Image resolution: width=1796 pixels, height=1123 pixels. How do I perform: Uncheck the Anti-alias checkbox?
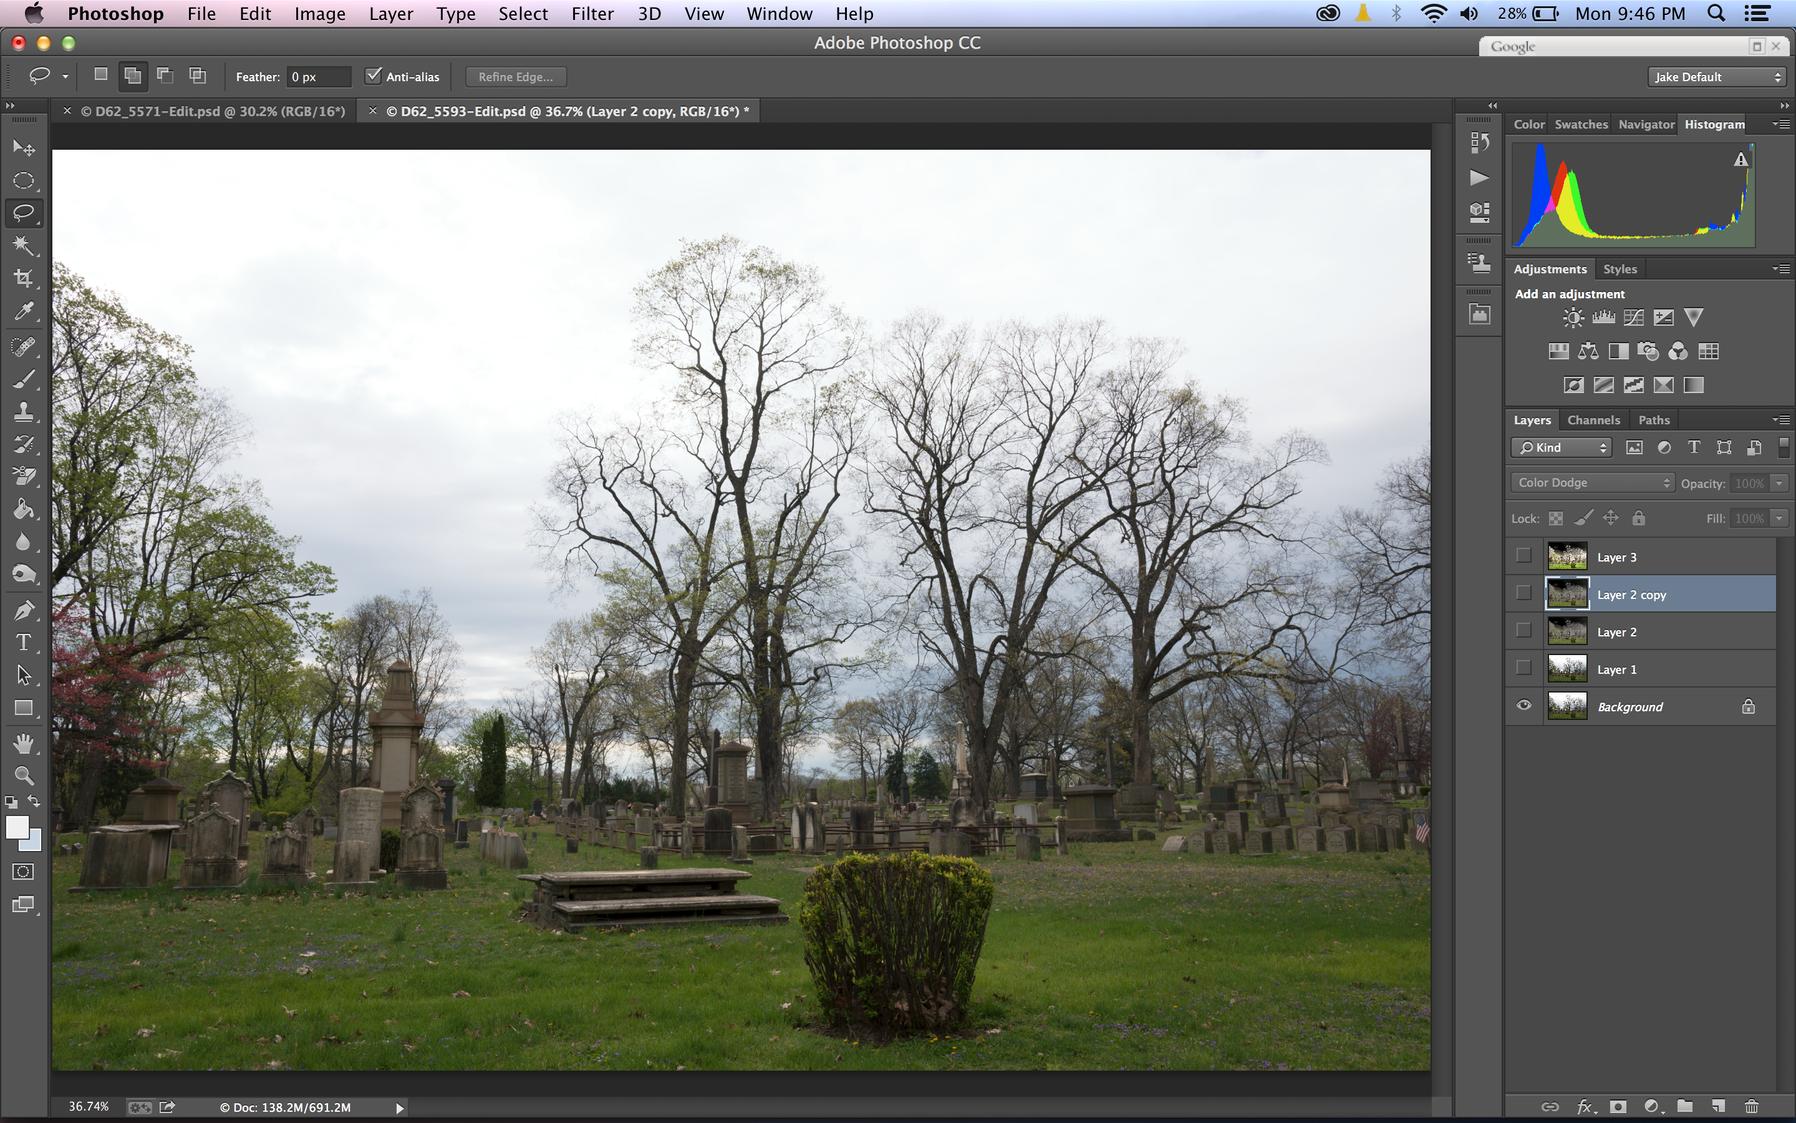click(x=374, y=76)
